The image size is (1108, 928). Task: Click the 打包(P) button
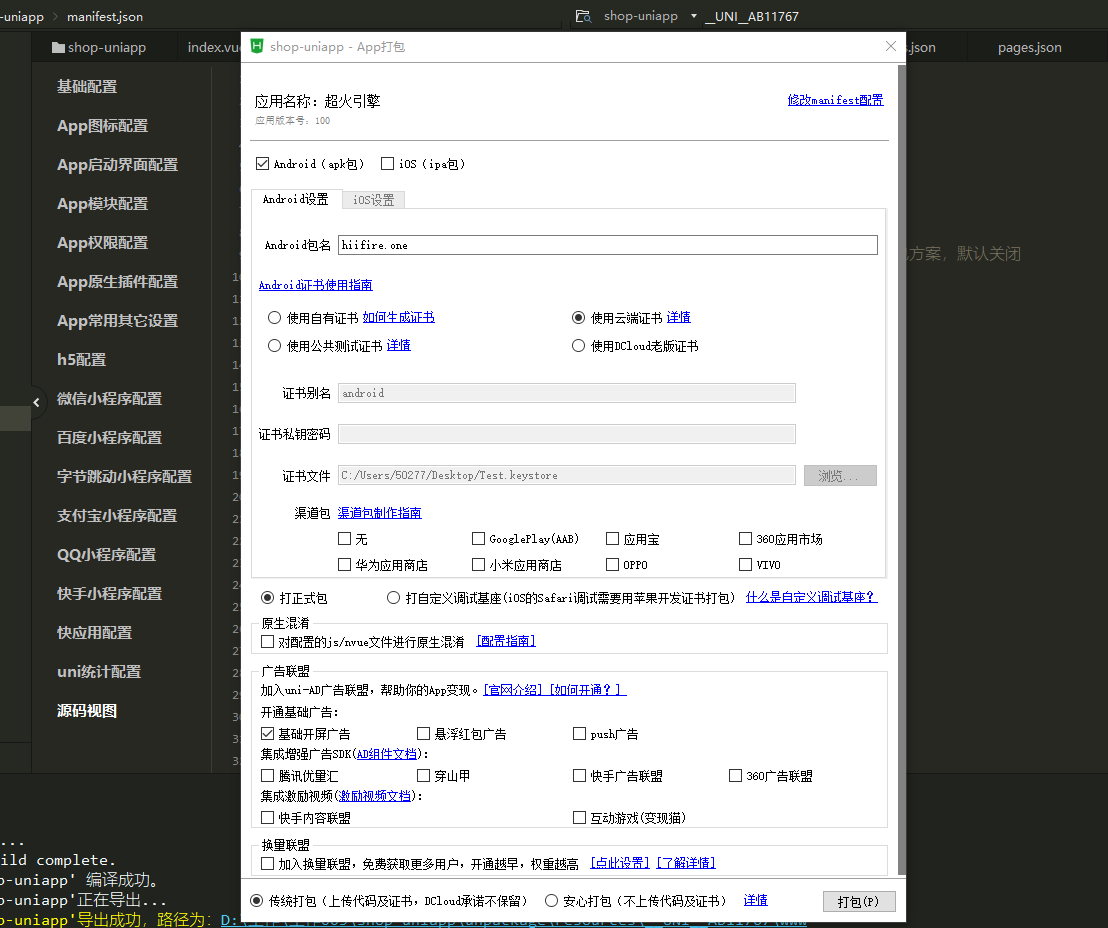point(859,902)
